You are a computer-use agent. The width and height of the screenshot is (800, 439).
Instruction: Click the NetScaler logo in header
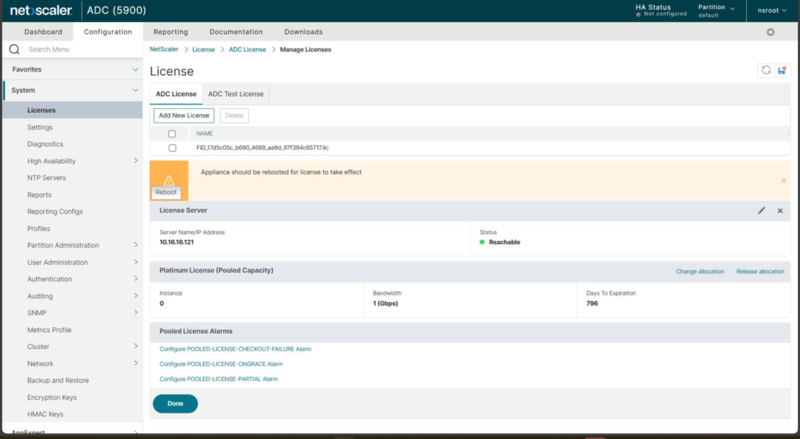pos(41,10)
